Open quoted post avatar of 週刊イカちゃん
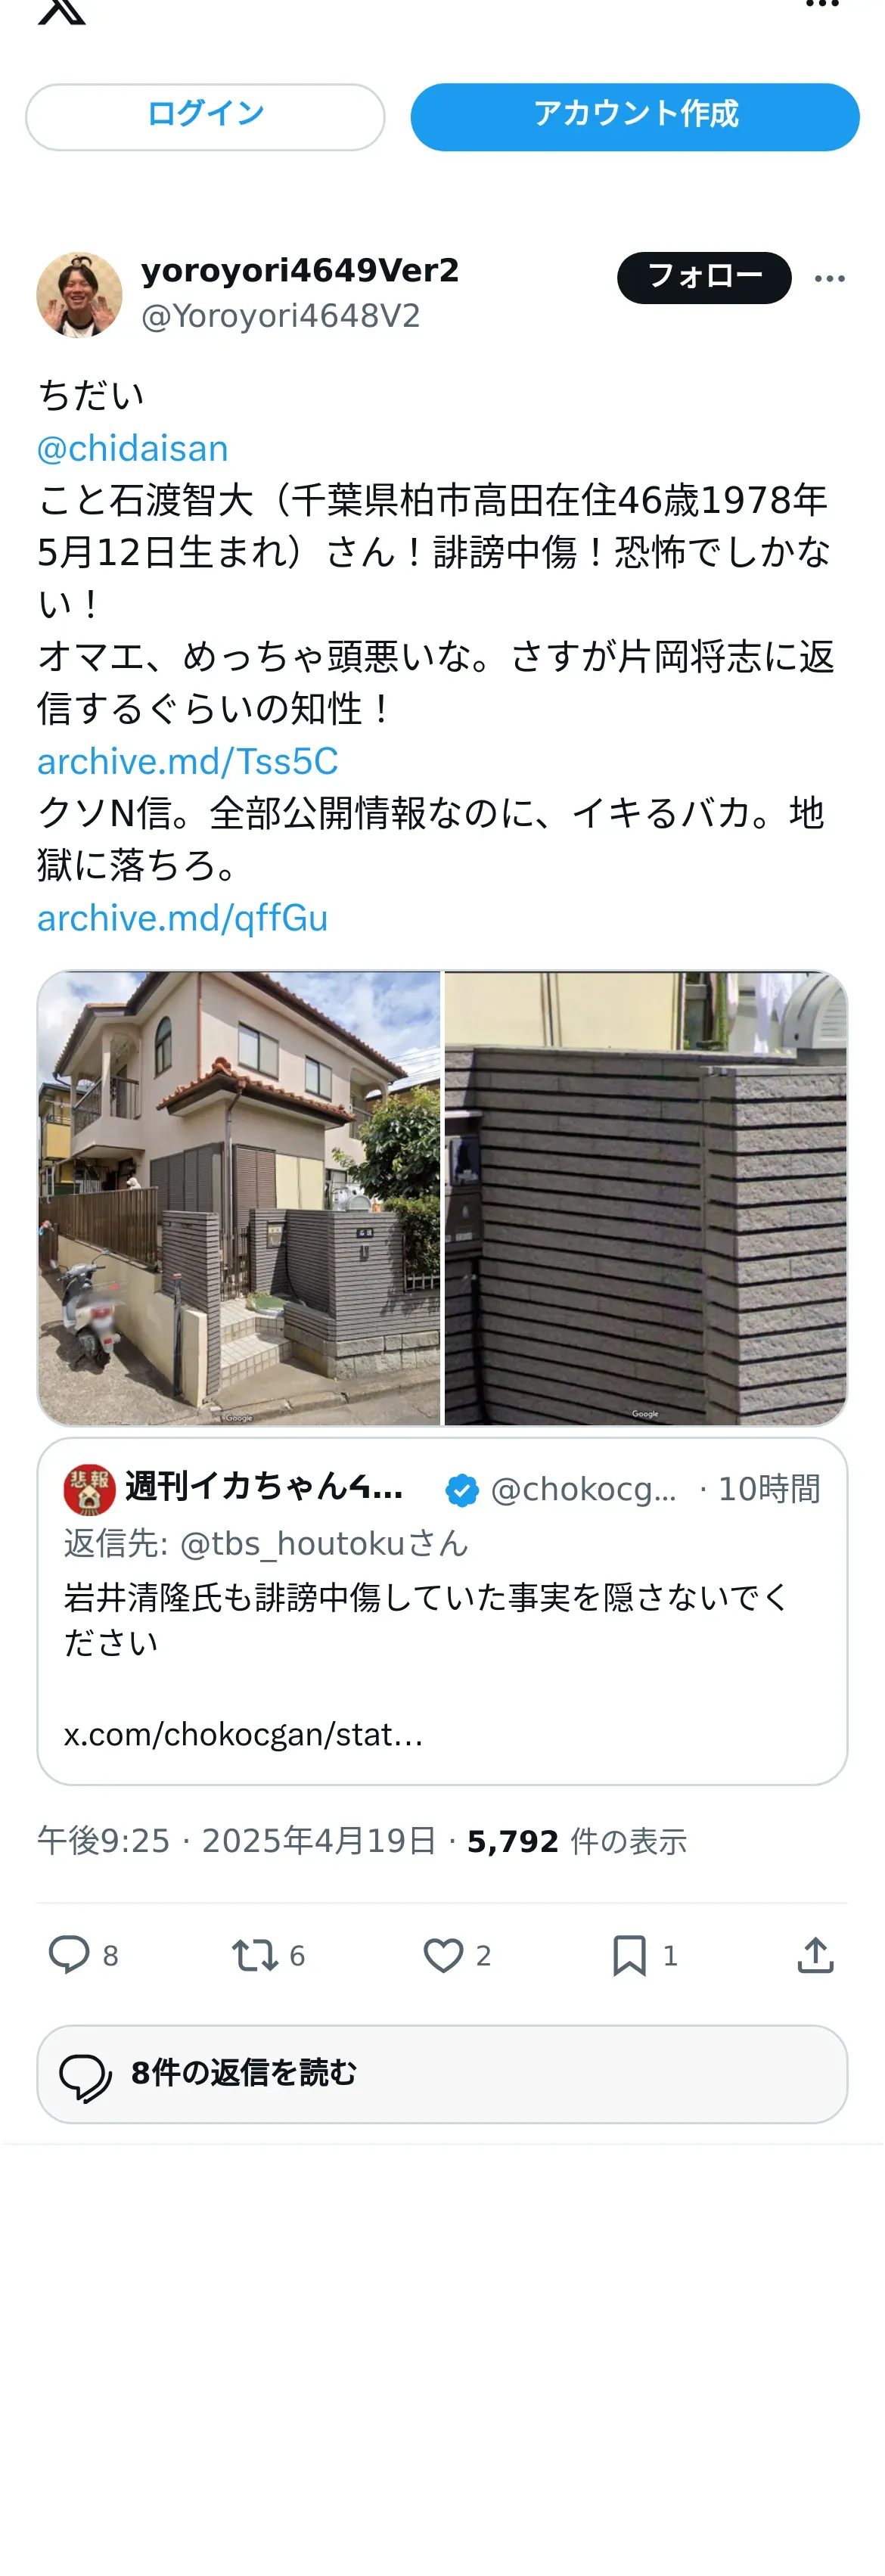 [x=89, y=1489]
